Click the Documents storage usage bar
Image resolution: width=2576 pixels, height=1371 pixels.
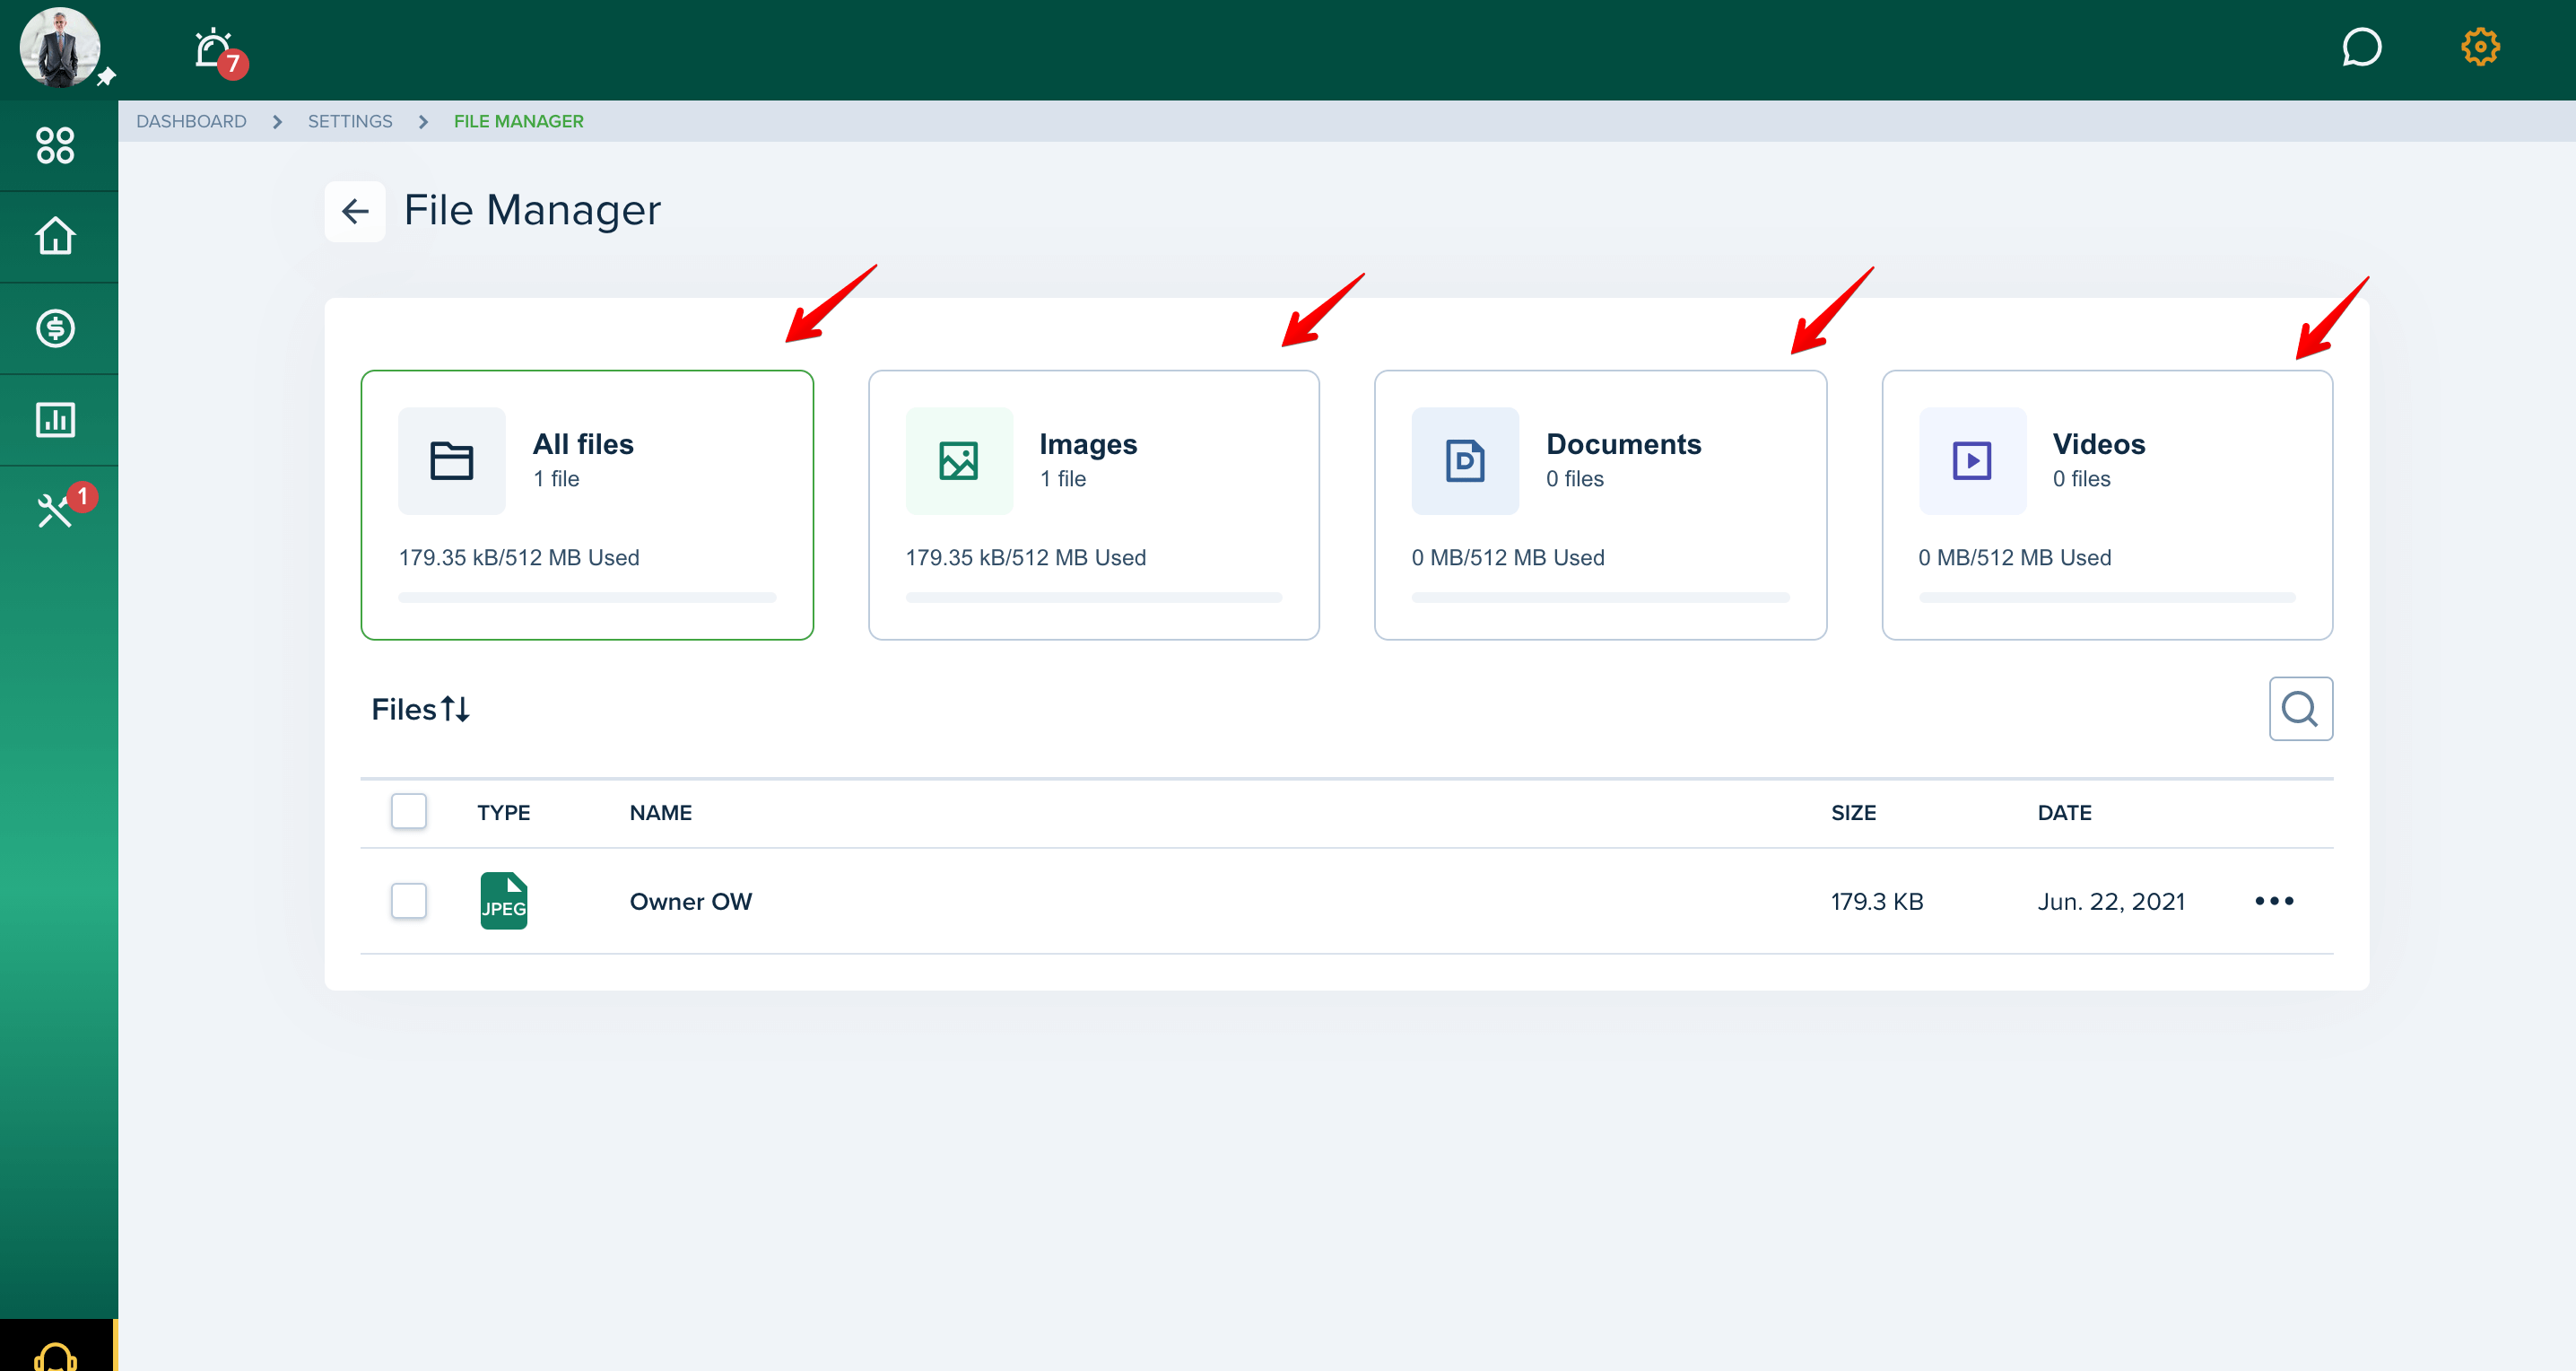pyautogui.click(x=1600, y=597)
